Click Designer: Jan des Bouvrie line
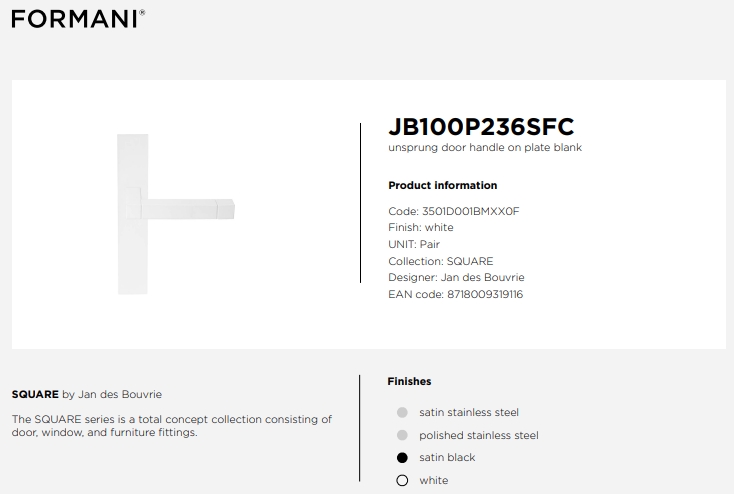734x494 pixels. [456, 278]
